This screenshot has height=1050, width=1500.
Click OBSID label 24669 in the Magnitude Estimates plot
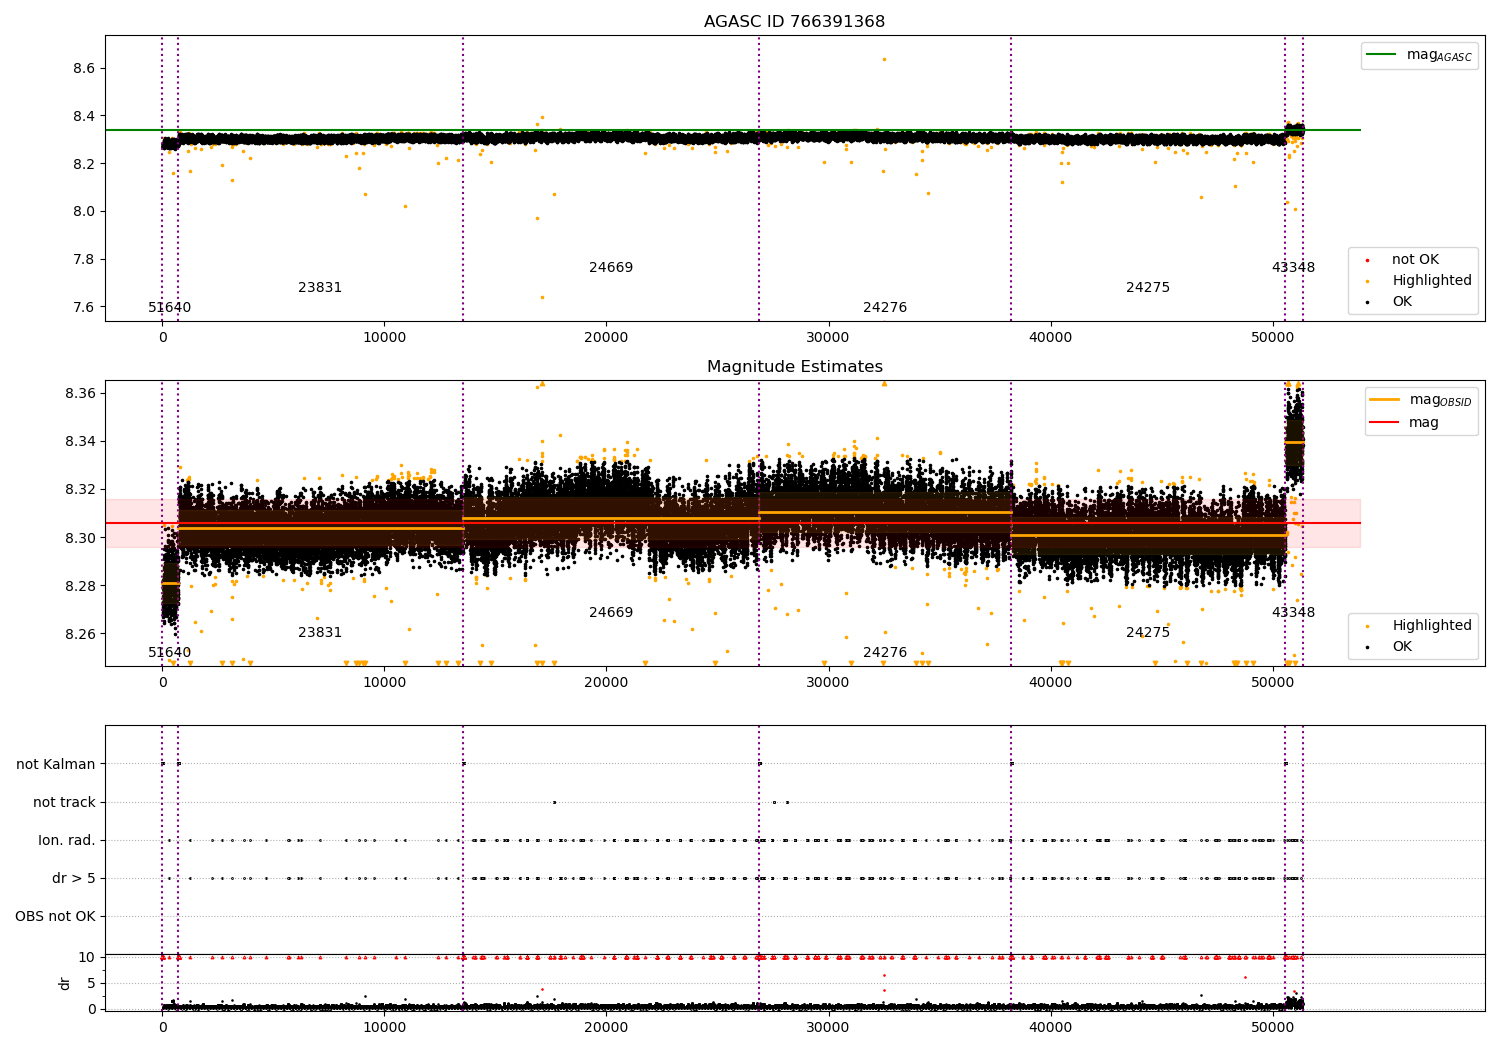click(611, 613)
